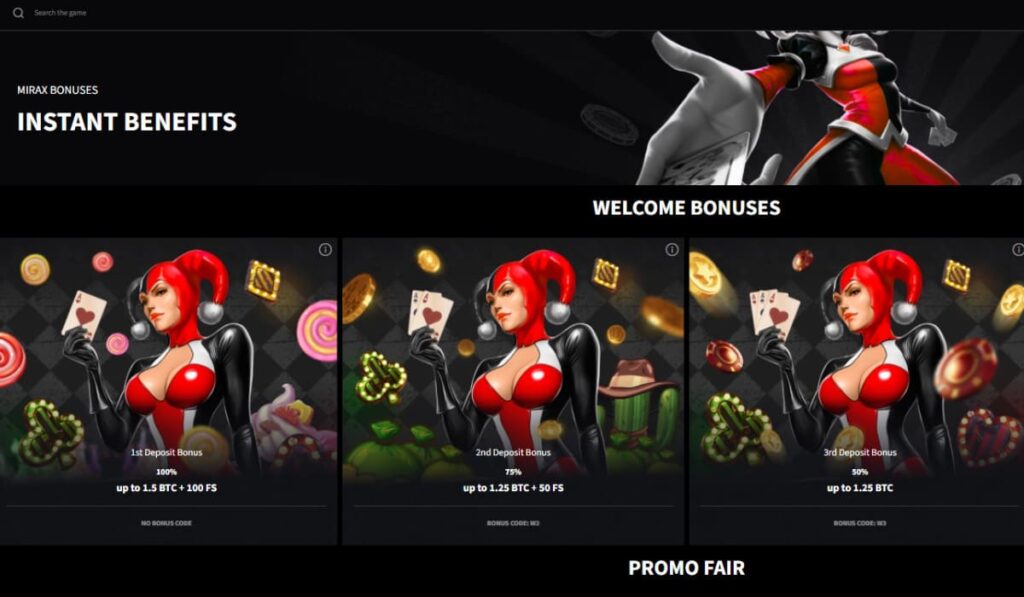Select the 2nd Deposit Bonus title

point(513,452)
